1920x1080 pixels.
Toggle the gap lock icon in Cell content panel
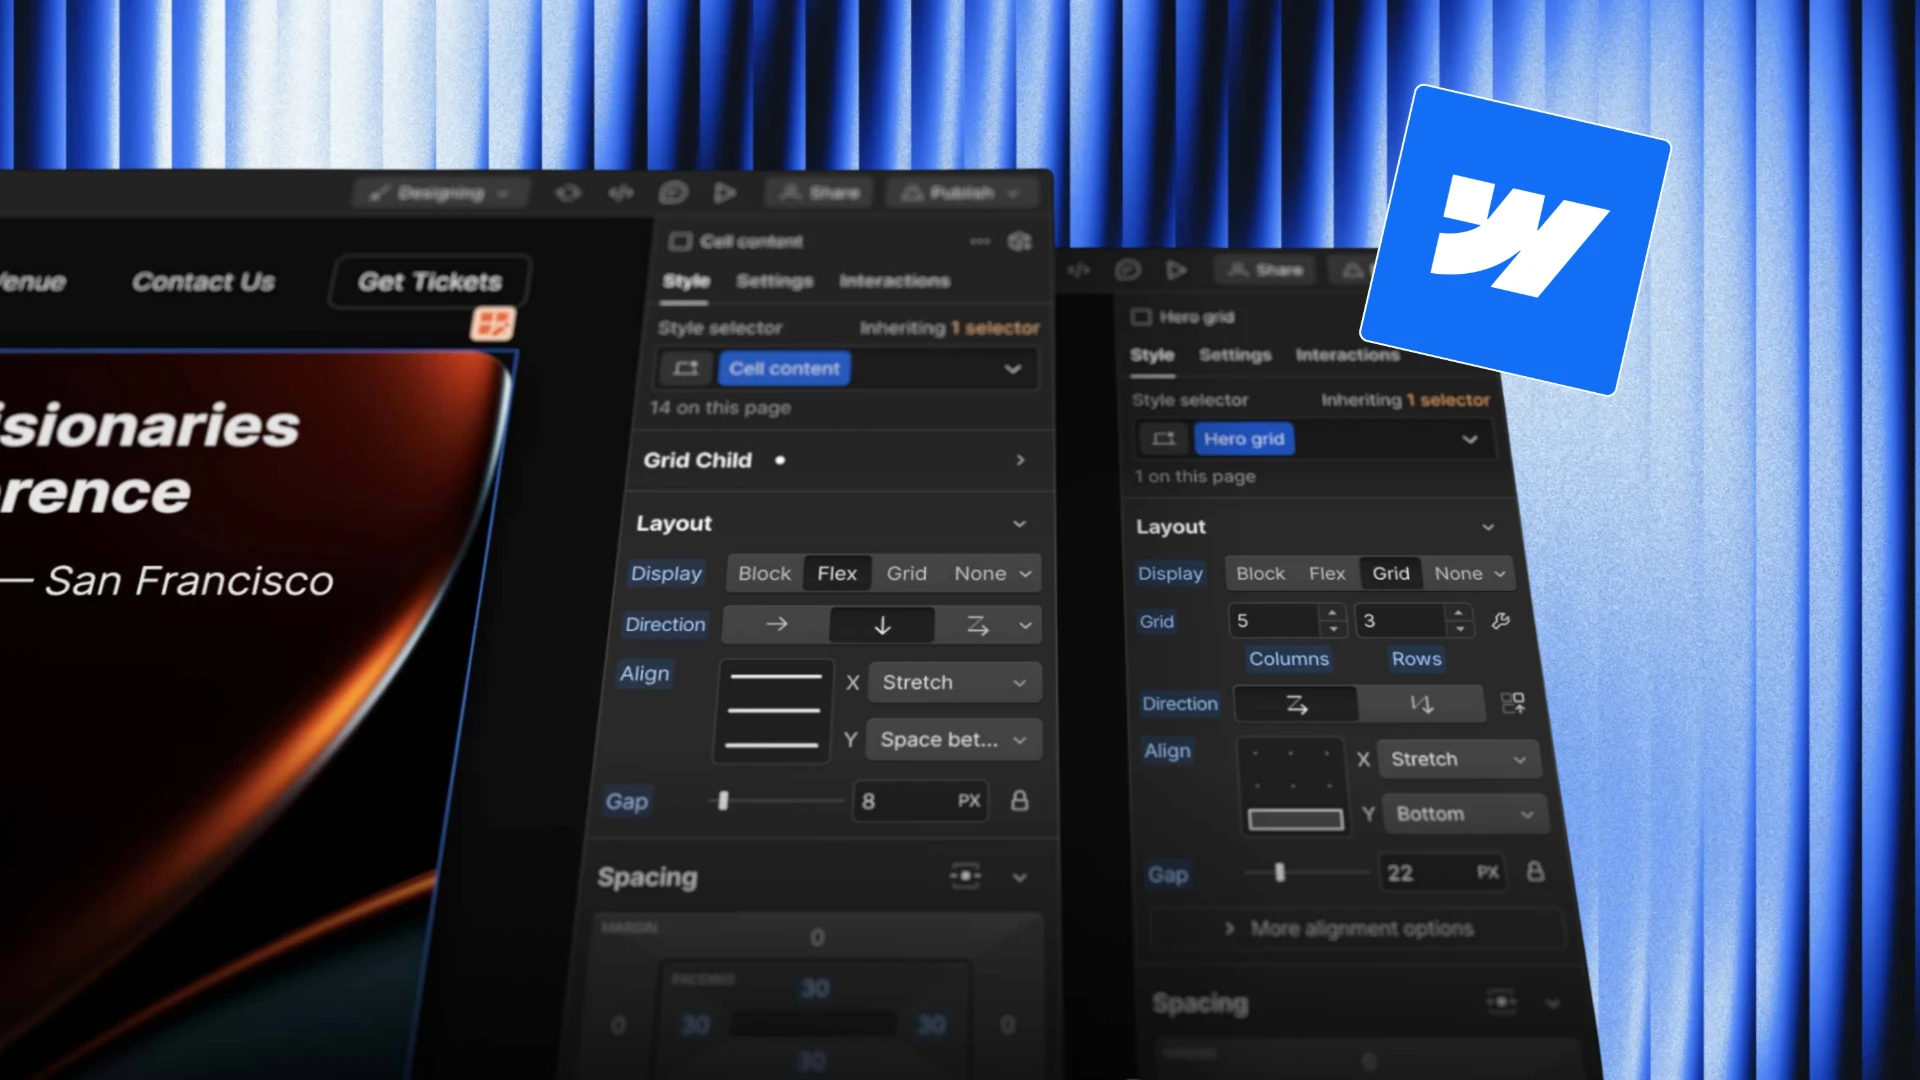(1019, 801)
